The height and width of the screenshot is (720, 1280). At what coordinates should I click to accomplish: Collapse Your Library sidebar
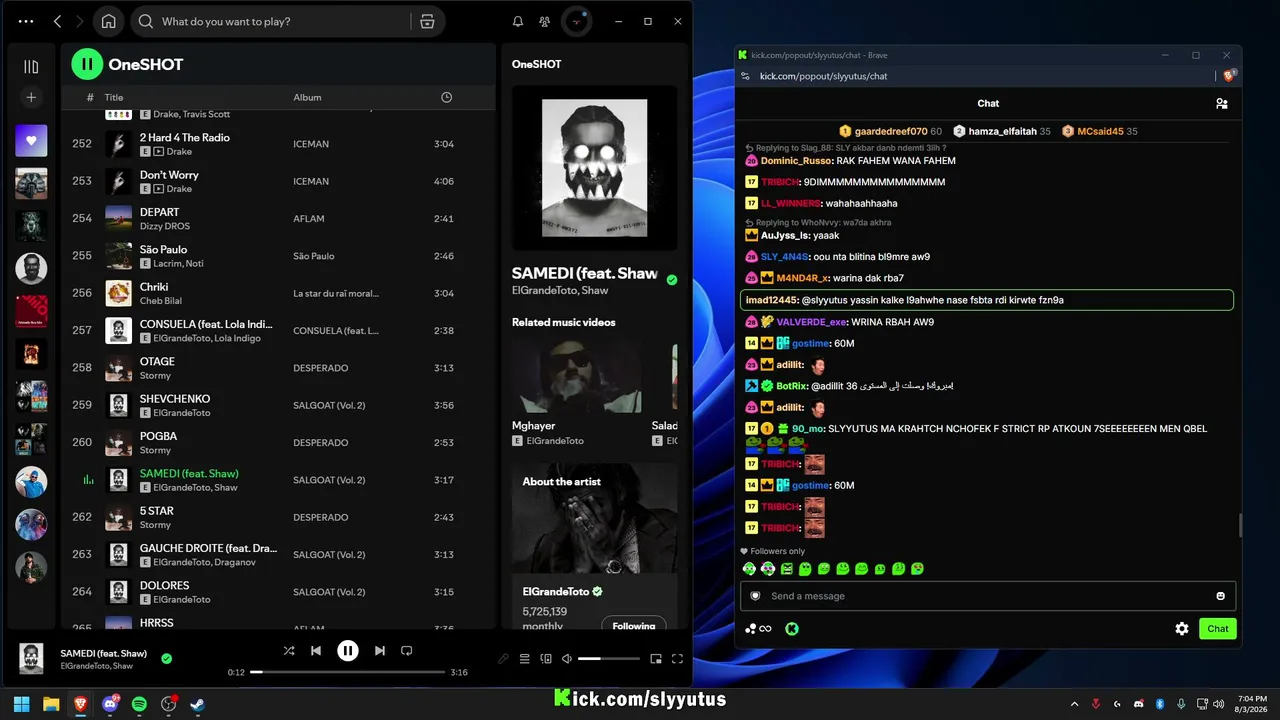point(31,66)
